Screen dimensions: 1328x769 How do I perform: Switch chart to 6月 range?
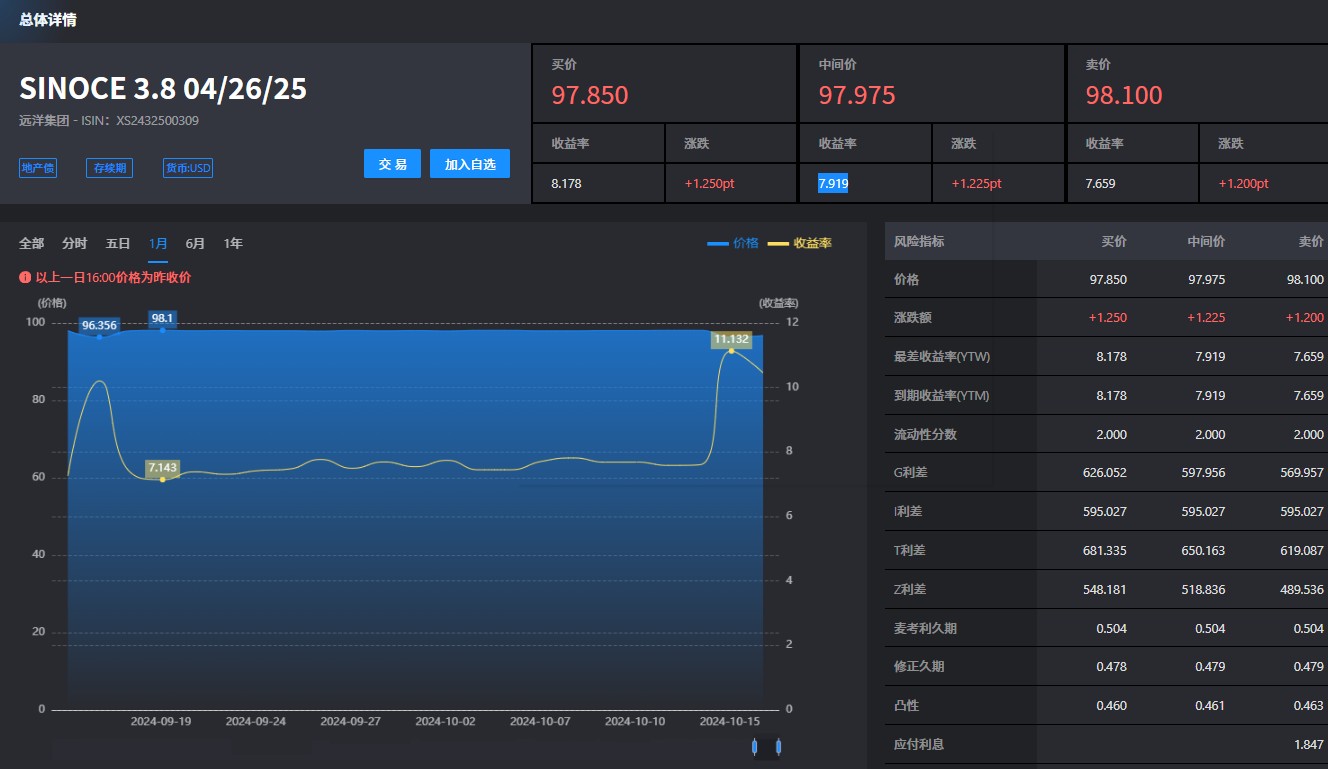click(x=195, y=243)
